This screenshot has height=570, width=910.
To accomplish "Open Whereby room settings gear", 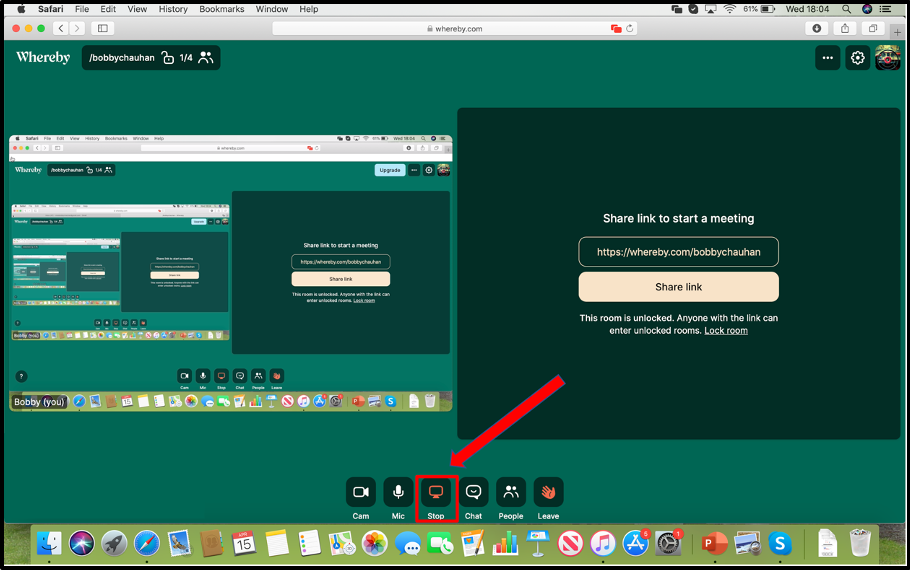I will click(858, 57).
